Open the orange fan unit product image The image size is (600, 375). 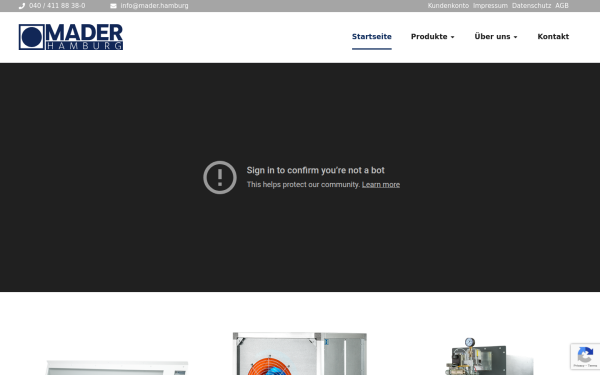click(300, 354)
